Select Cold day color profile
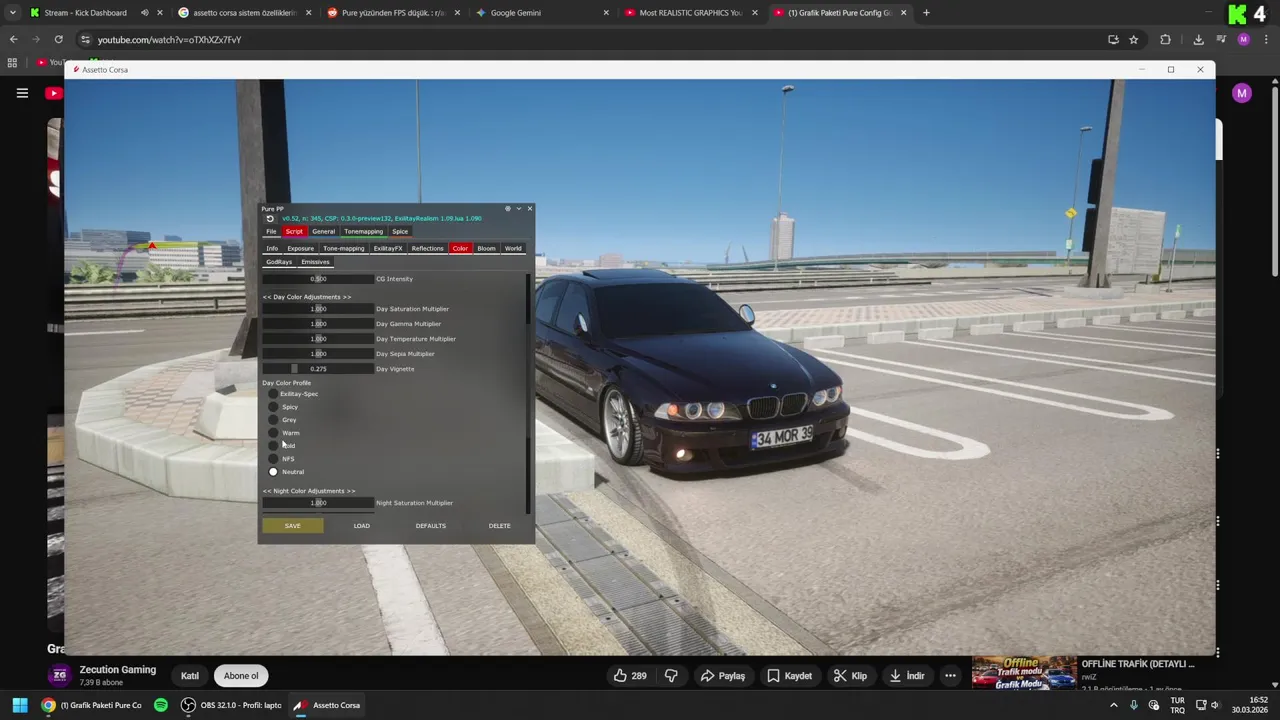1280x720 pixels. 273,446
